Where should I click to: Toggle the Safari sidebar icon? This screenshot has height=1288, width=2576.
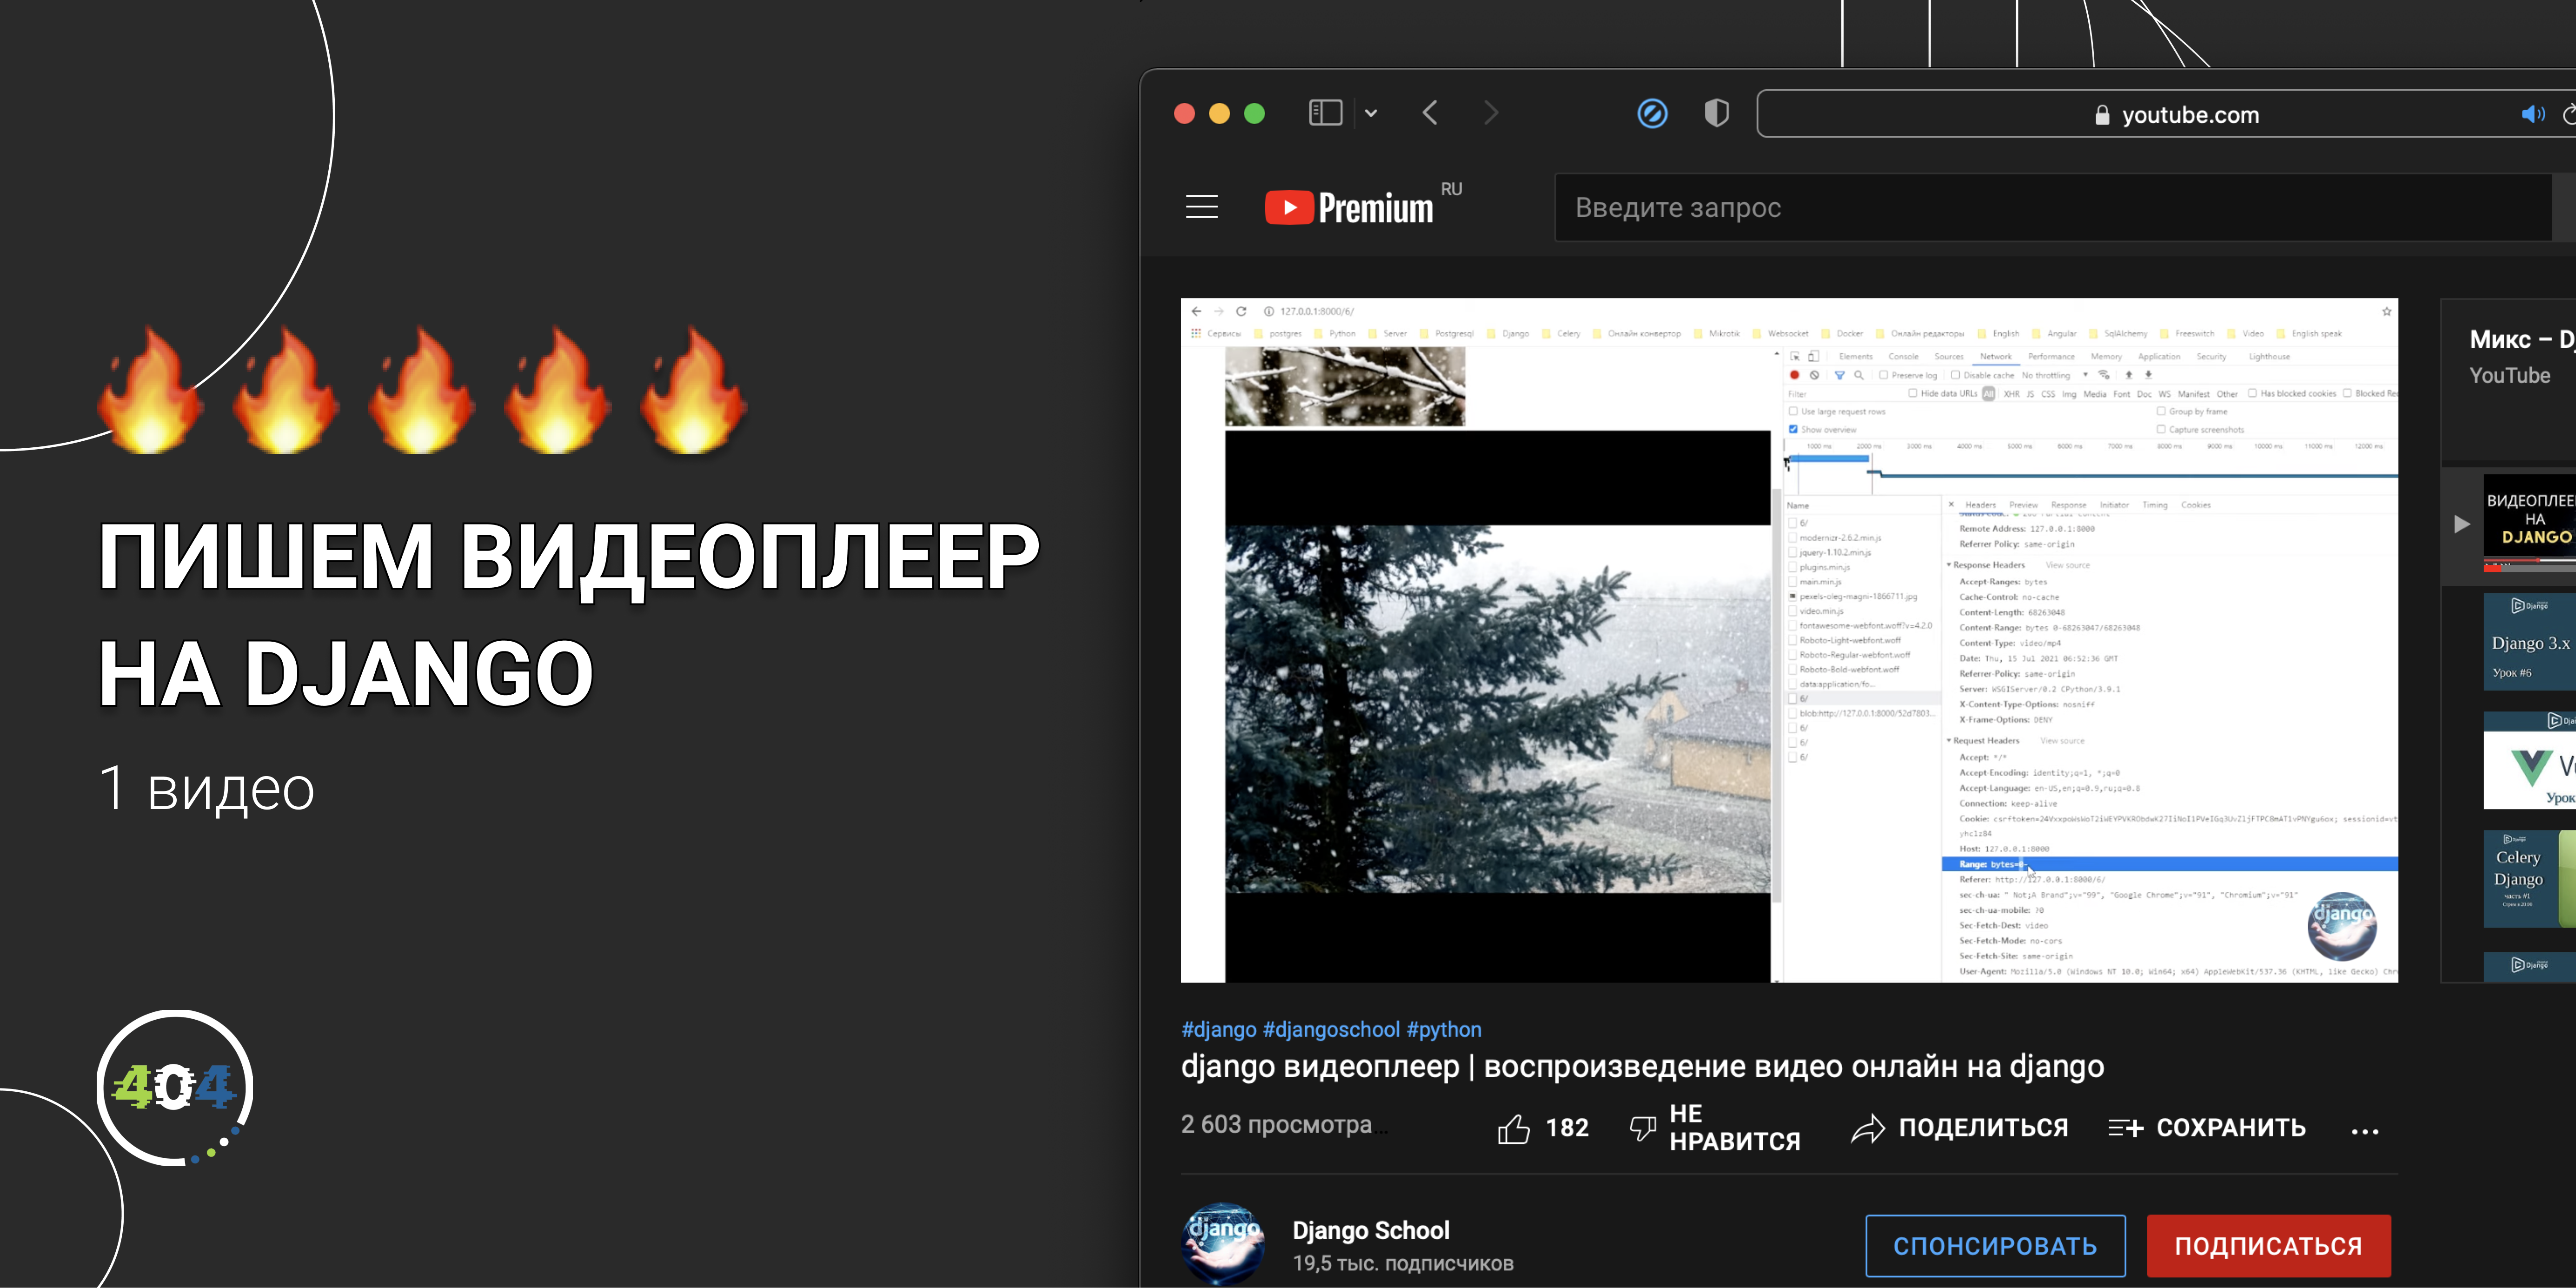tap(1325, 113)
